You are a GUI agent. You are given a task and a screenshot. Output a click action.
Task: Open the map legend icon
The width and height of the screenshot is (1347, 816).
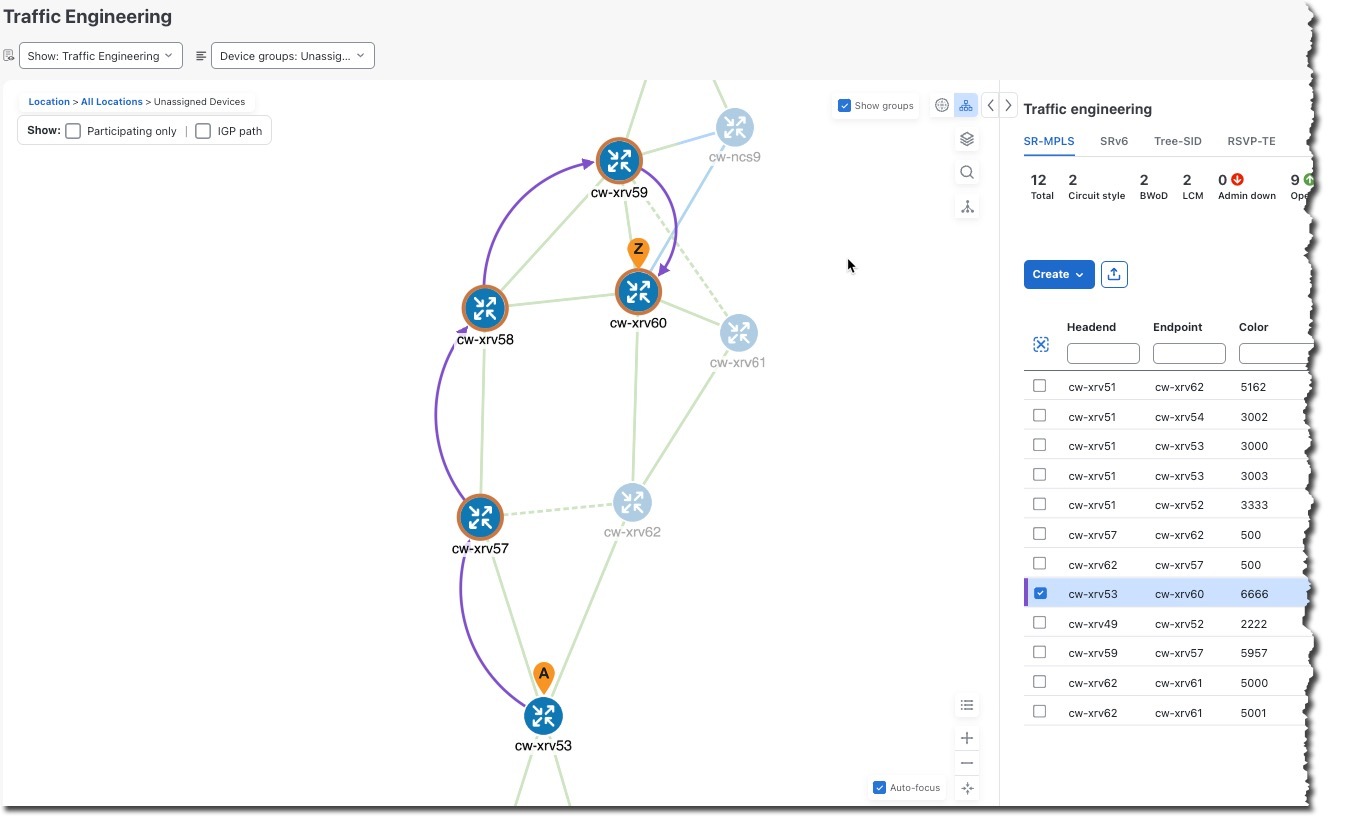point(966,705)
